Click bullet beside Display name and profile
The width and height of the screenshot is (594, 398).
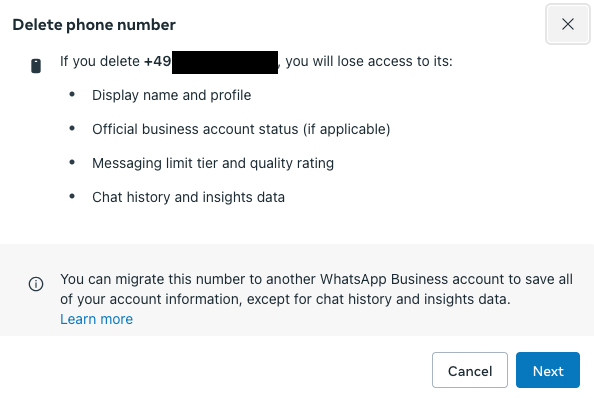[72, 94]
